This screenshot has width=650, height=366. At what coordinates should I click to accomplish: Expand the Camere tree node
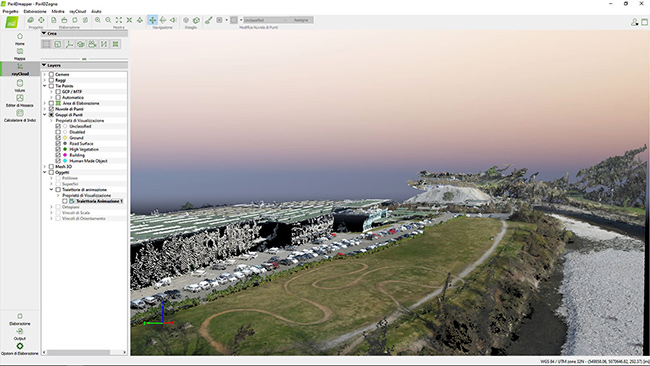[x=45, y=75]
